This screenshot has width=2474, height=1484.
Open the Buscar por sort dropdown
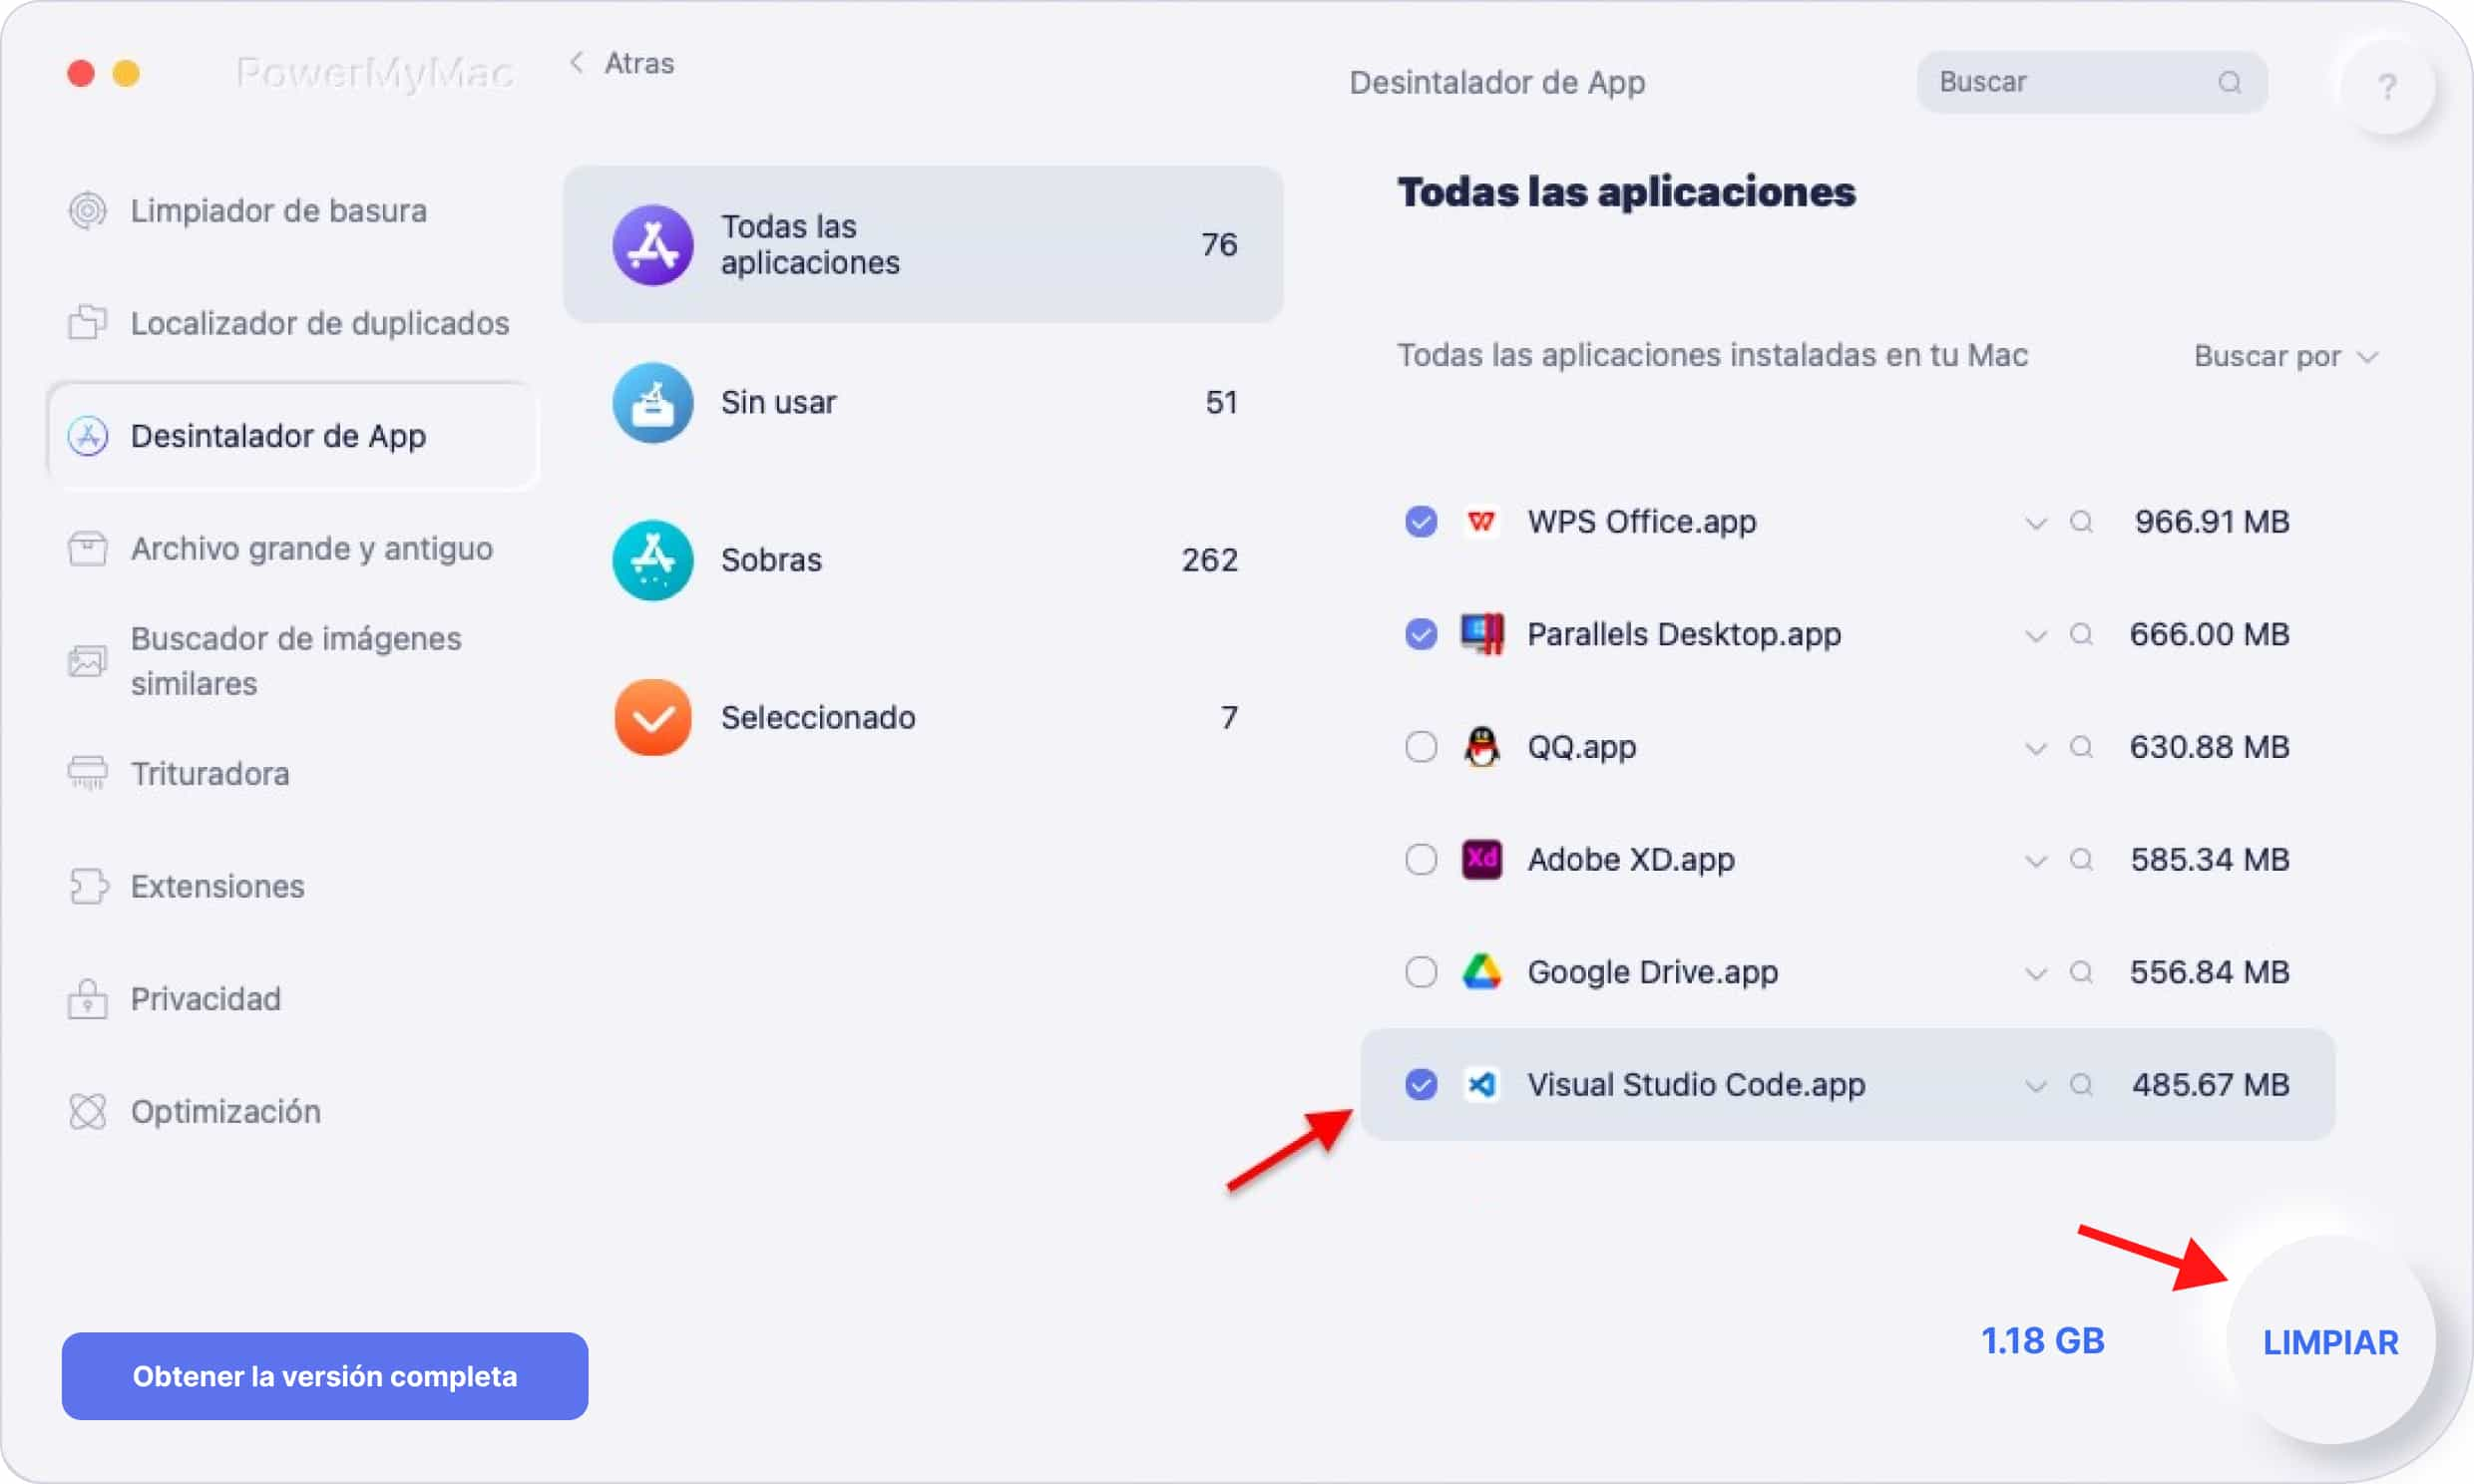pos(2285,356)
